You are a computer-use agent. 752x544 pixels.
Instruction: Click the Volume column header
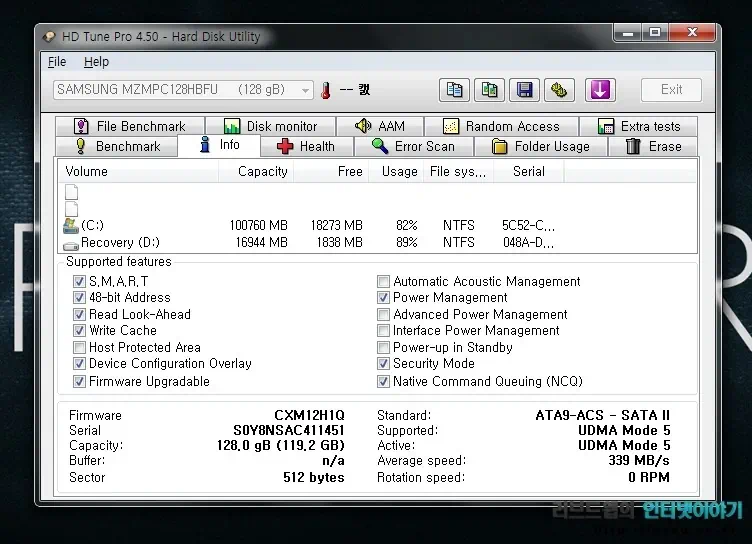[x=139, y=171]
